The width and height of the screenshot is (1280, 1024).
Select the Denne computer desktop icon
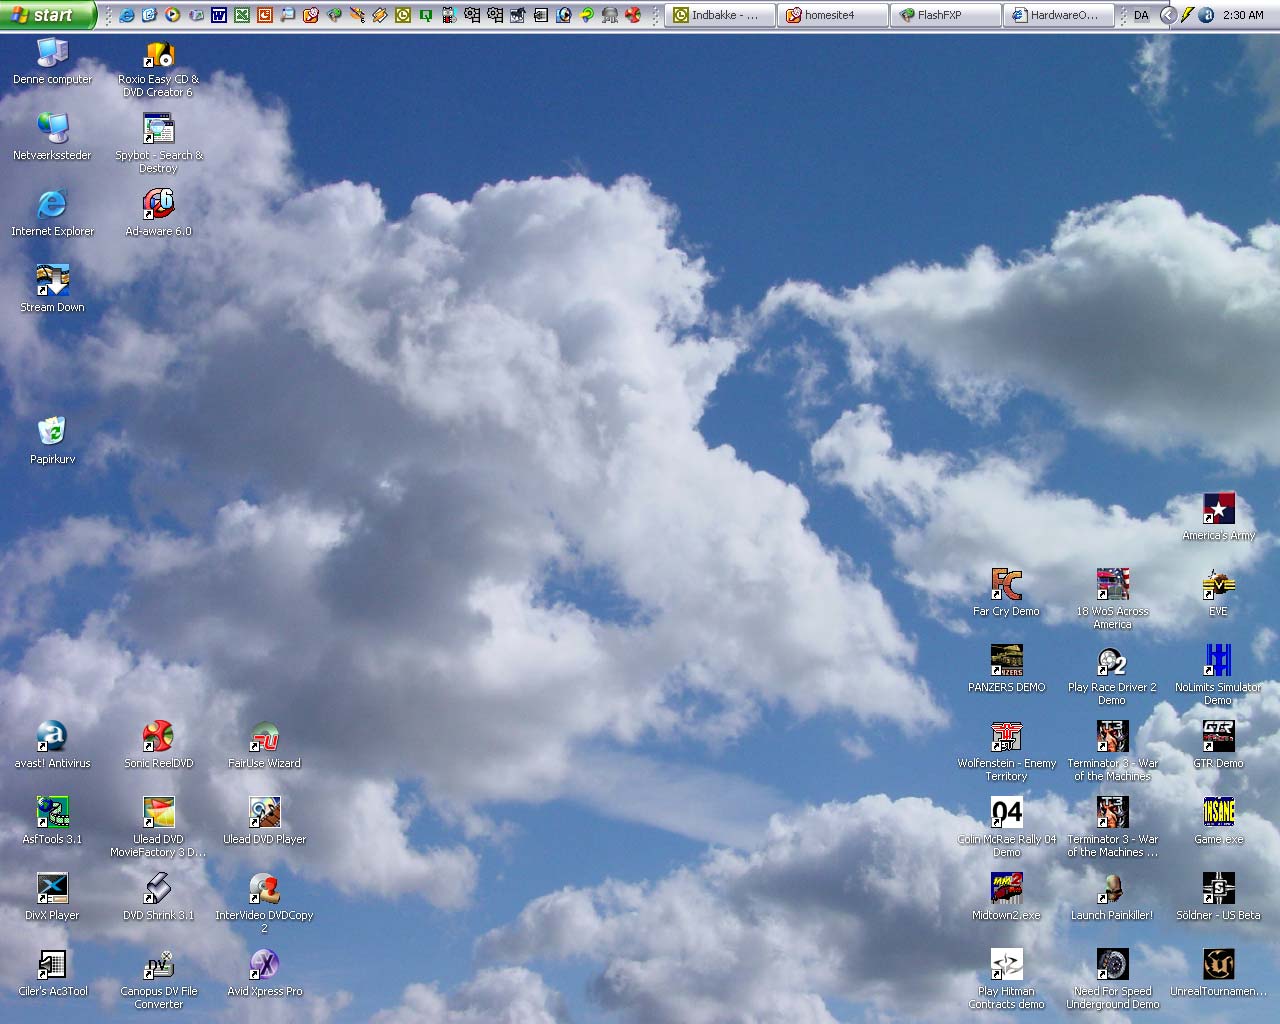click(52, 62)
